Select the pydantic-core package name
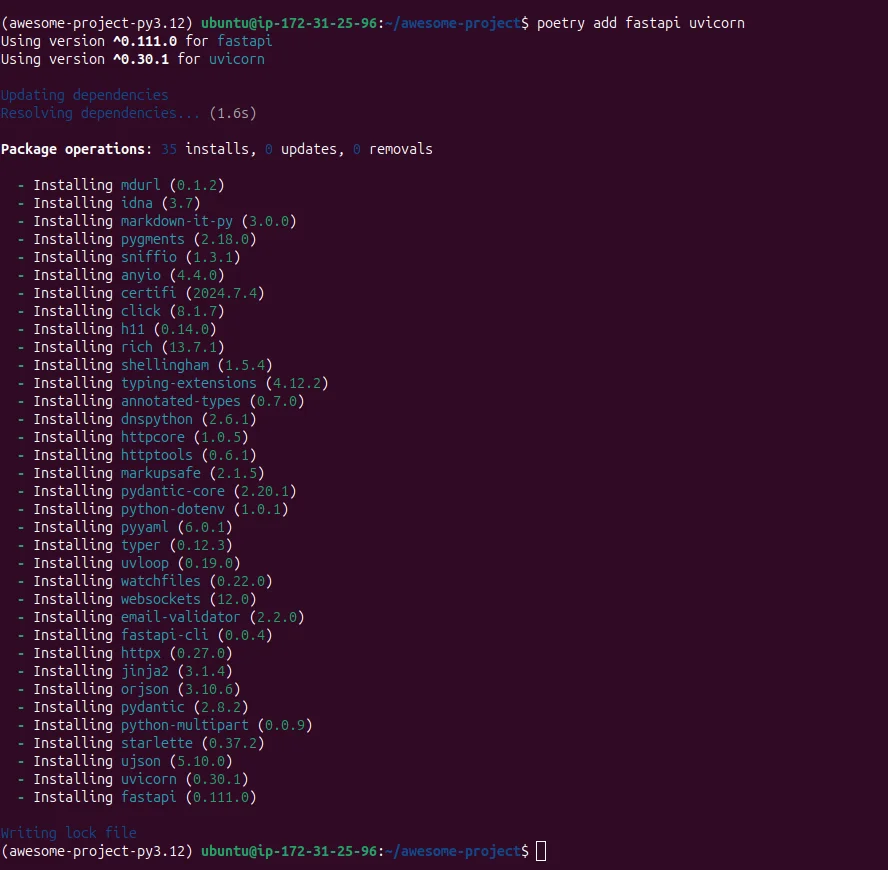The height and width of the screenshot is (870, 888). click(x=173, y=491)
